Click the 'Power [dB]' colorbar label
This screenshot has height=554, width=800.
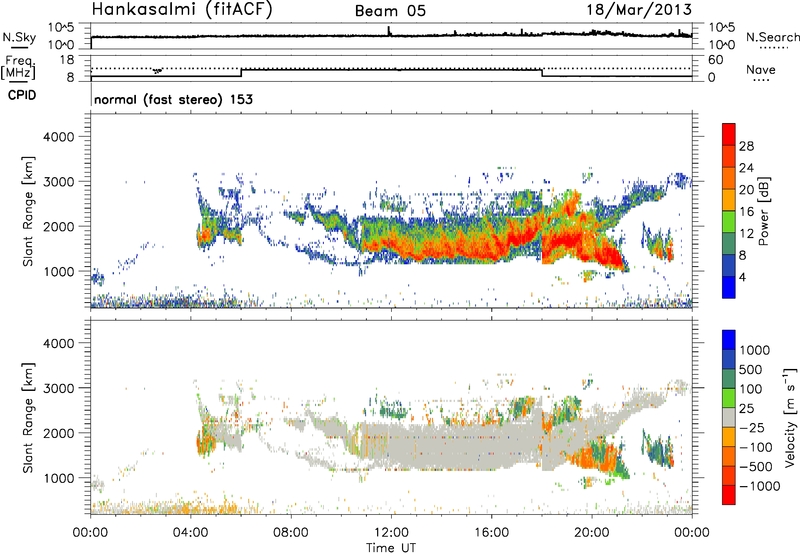(x=763, y=211)
